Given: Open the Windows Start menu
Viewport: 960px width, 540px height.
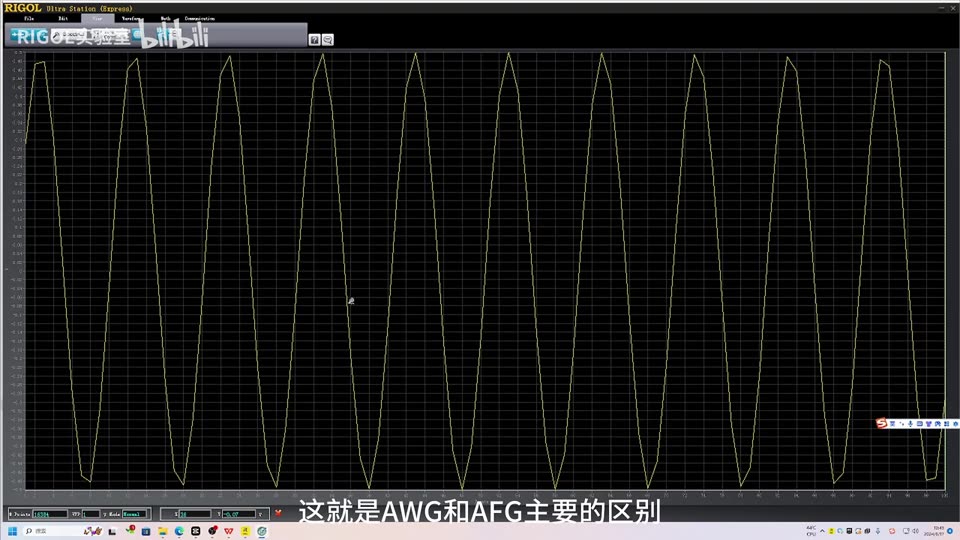Looking at the screenshot, I should tap(12, 531).
